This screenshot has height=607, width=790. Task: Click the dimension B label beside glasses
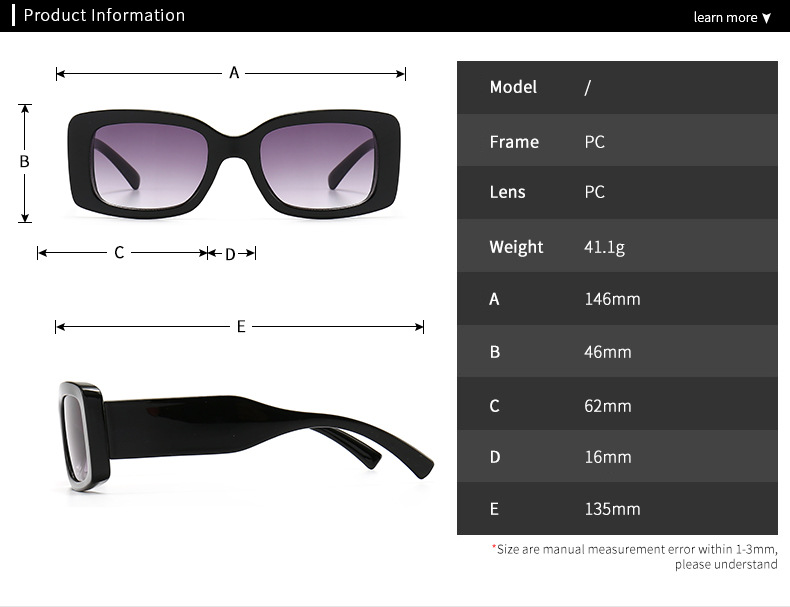[x=24, y=161]
